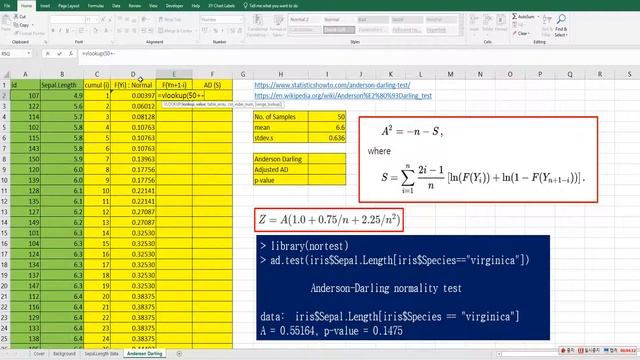640x360 pixels.
Task: Click the Clear eraser icon
Action: pyautogui.click(x=515, y=33)
